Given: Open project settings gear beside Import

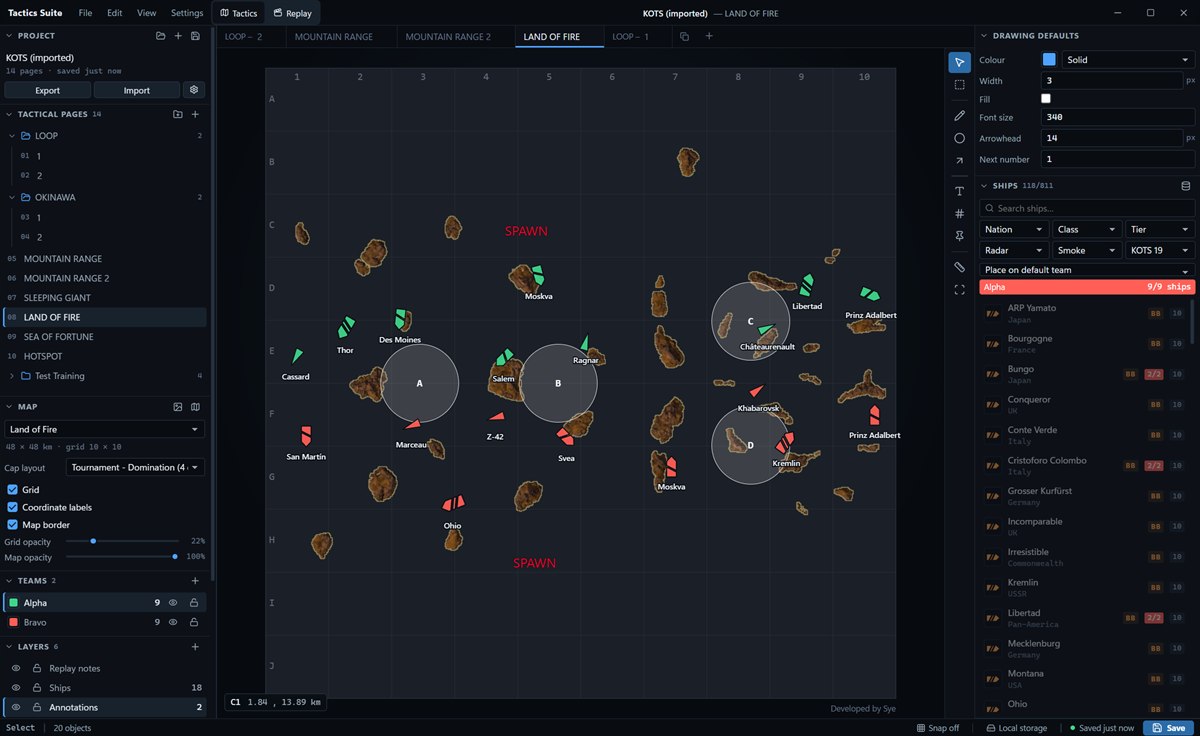Looking at the screenshot, I should click(194, 90).
